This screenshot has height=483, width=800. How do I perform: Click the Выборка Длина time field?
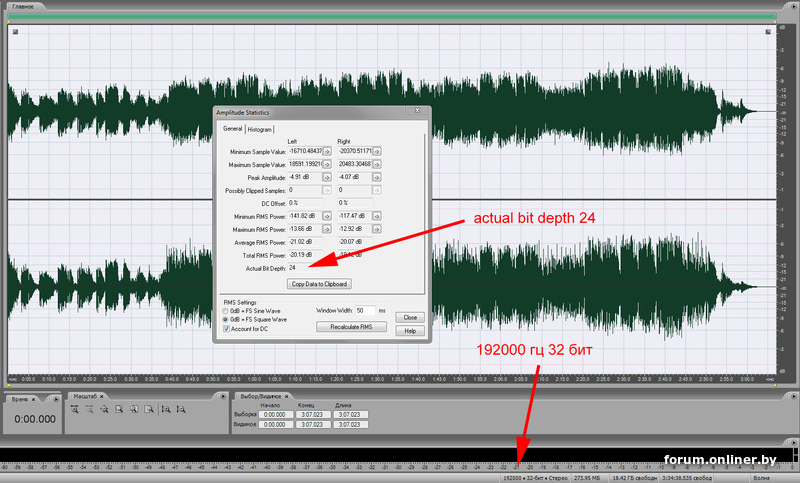(351, 415)
